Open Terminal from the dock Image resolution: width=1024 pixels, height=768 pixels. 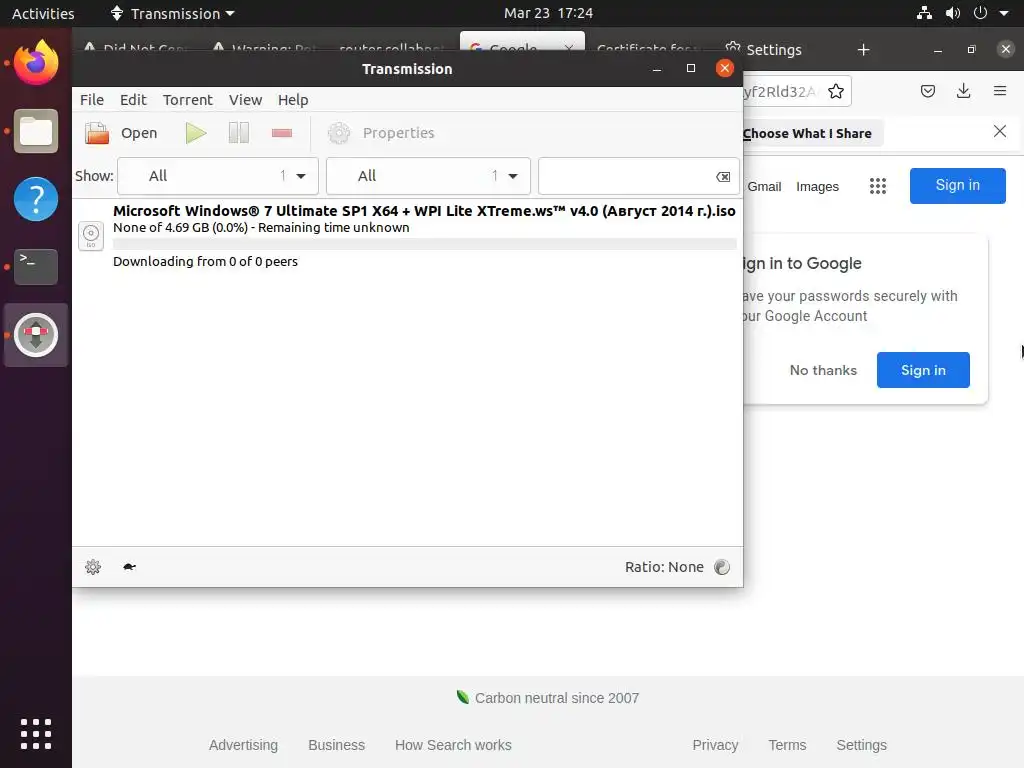pos(36,266)
